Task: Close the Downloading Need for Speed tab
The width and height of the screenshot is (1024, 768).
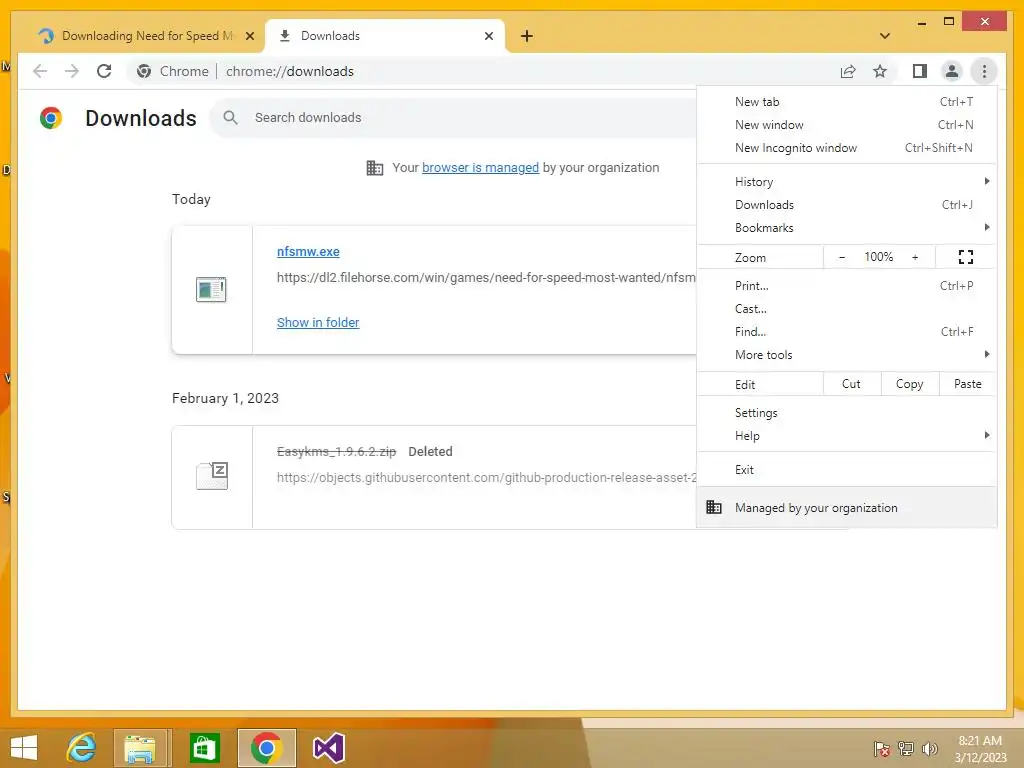Action: coord(249,36)
